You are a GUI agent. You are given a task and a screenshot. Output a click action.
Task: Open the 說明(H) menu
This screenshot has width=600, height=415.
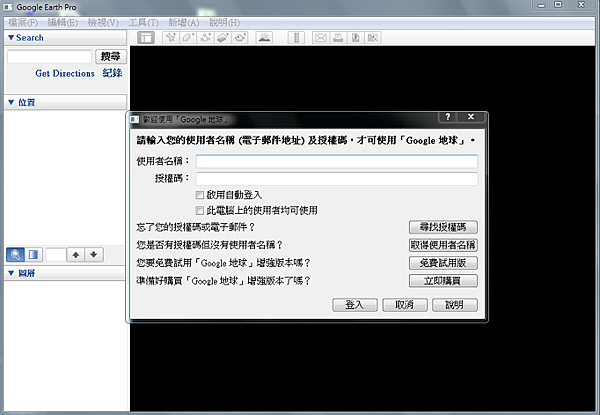pos(225,23)
